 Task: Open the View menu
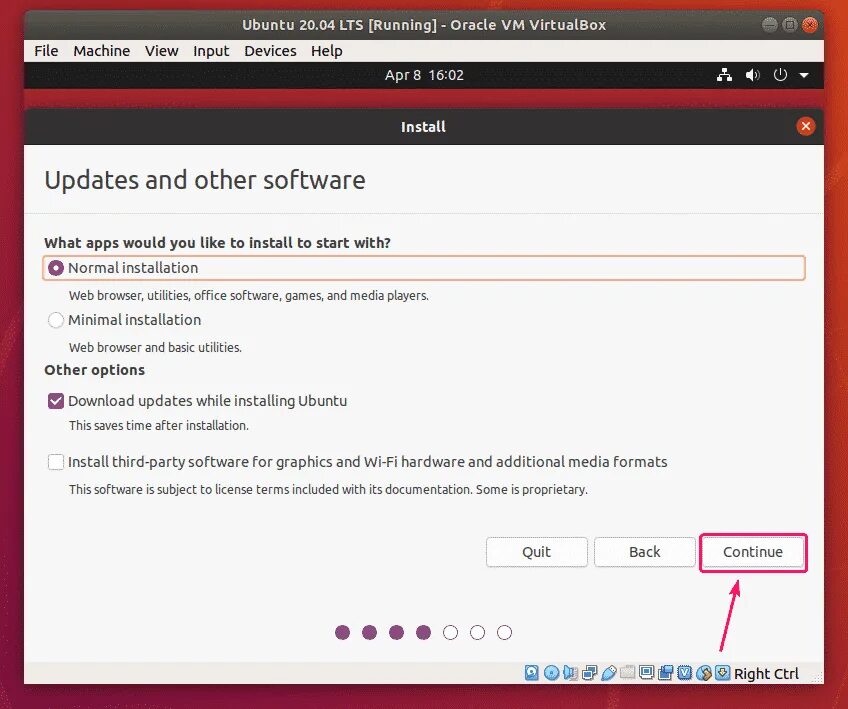pos(161,51)
